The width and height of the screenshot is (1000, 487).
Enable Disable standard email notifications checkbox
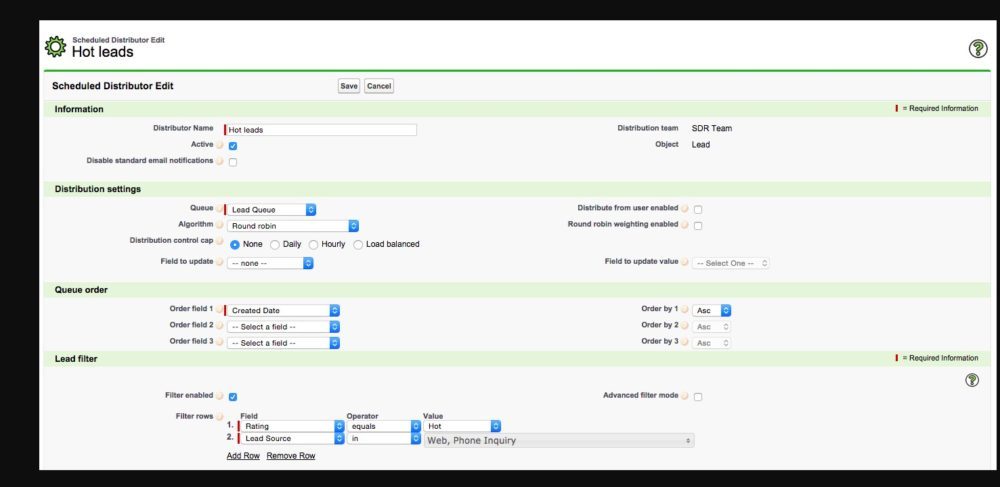click(x=233, y=162)
